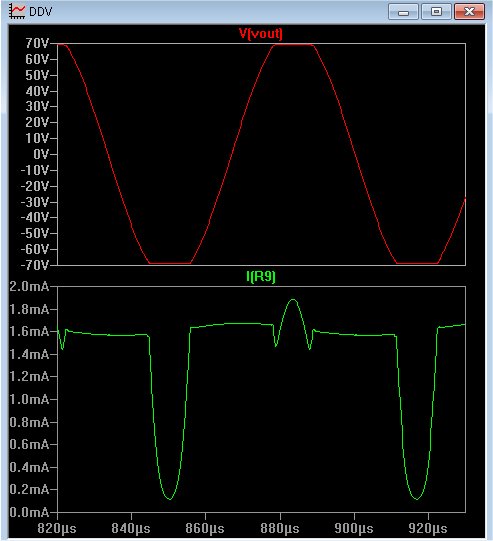Click the DDV window title text
Screen dimensions: 493x541
40,12
